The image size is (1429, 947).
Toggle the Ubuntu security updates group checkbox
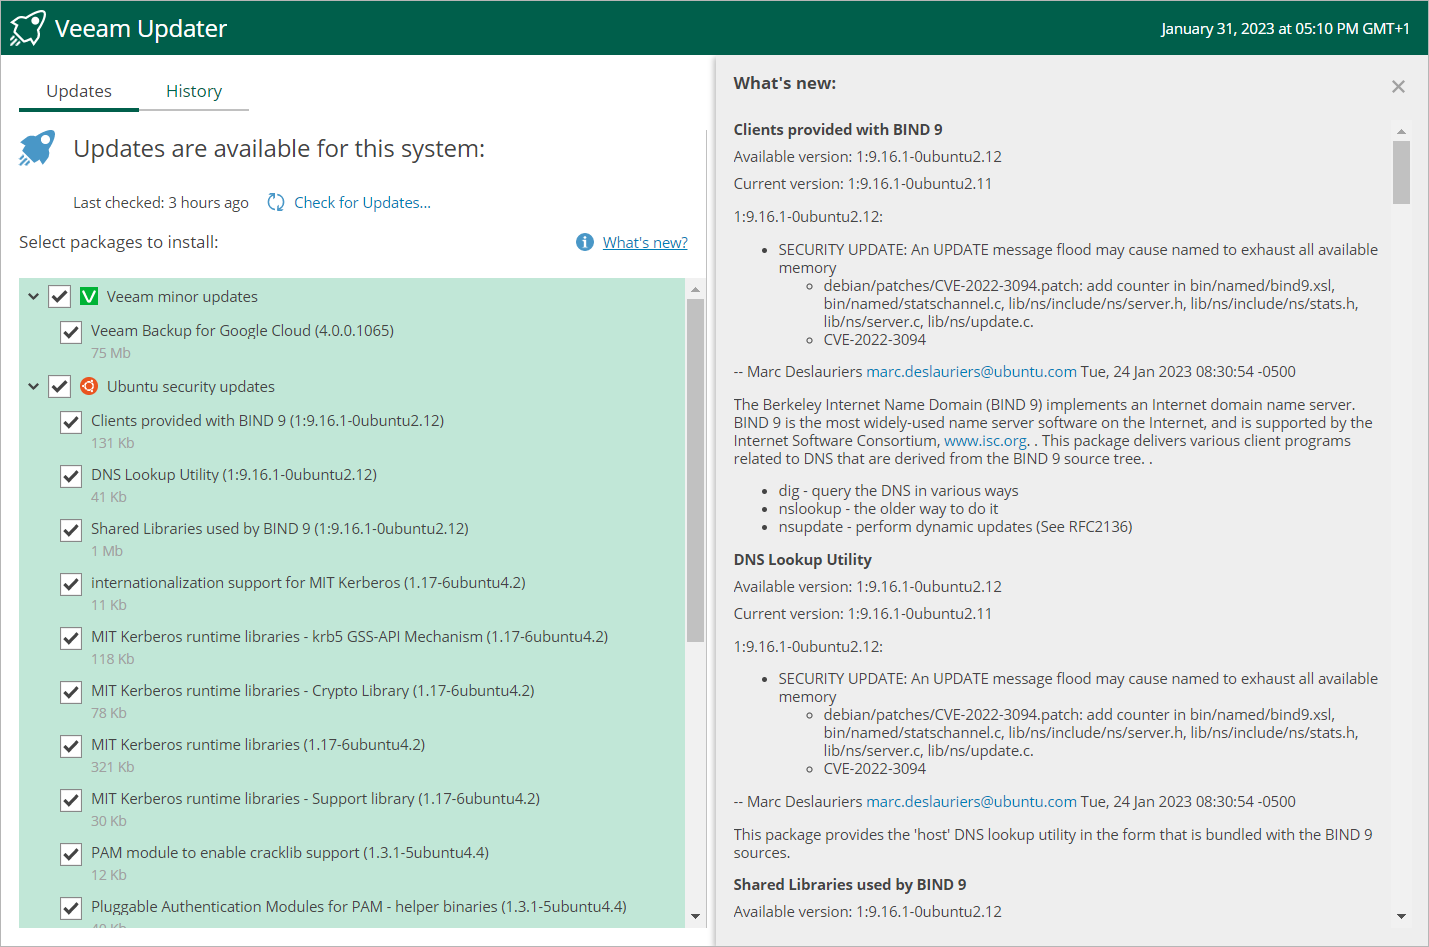60,386
